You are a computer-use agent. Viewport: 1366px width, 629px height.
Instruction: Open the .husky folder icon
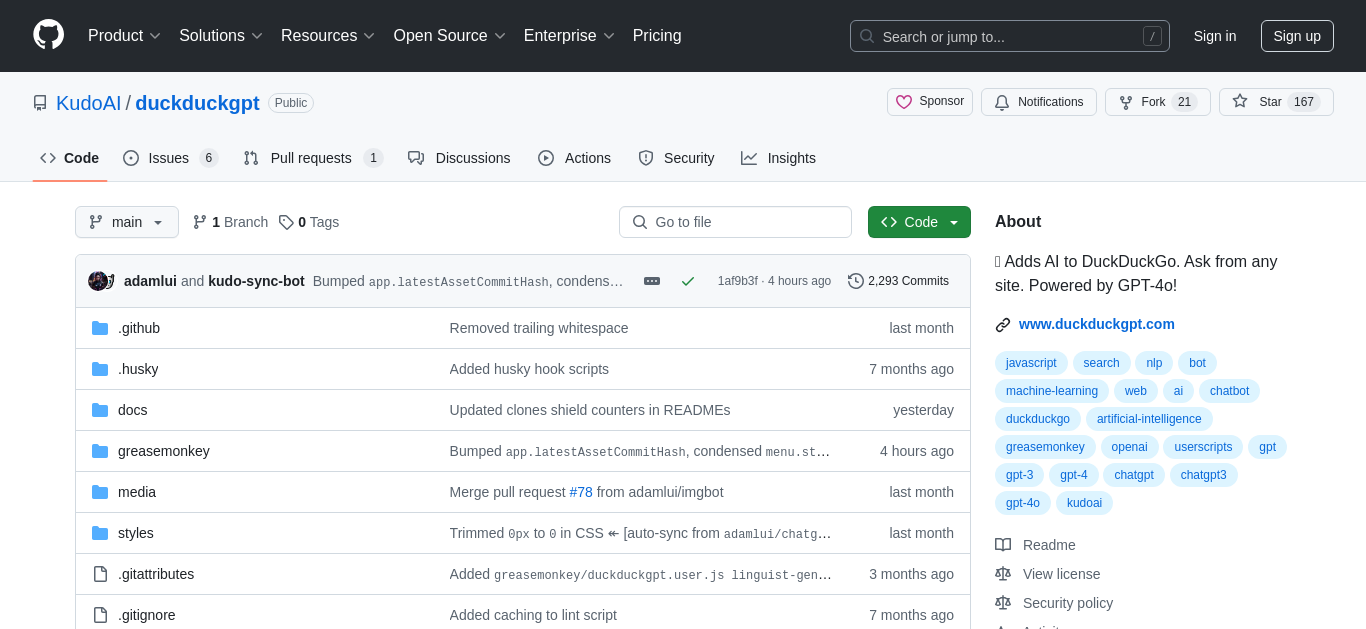[100, 369]
